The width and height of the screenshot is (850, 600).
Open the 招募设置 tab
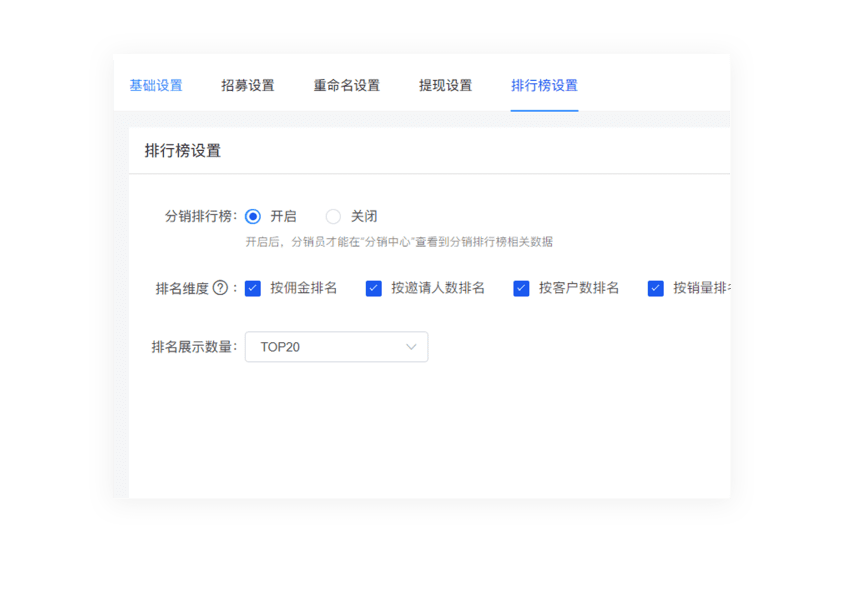click(x=248, y=85)
